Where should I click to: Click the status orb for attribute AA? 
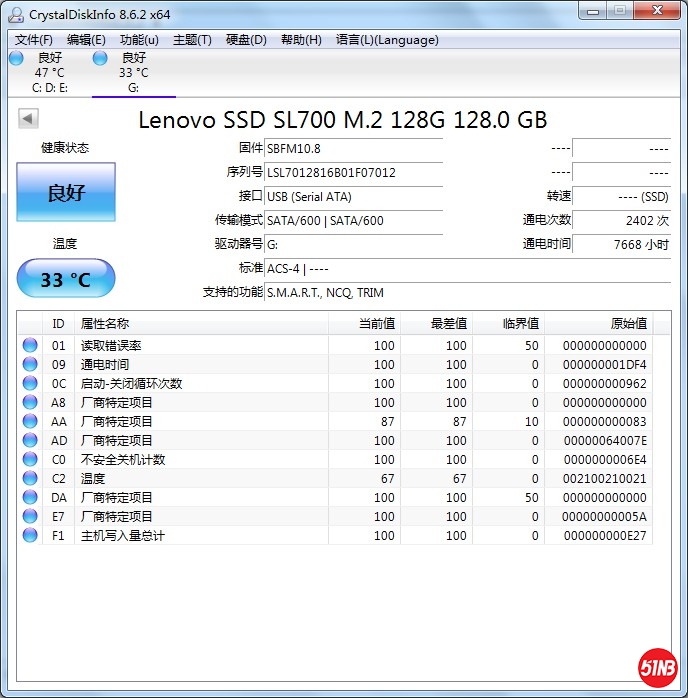click(x=30, y=422)
